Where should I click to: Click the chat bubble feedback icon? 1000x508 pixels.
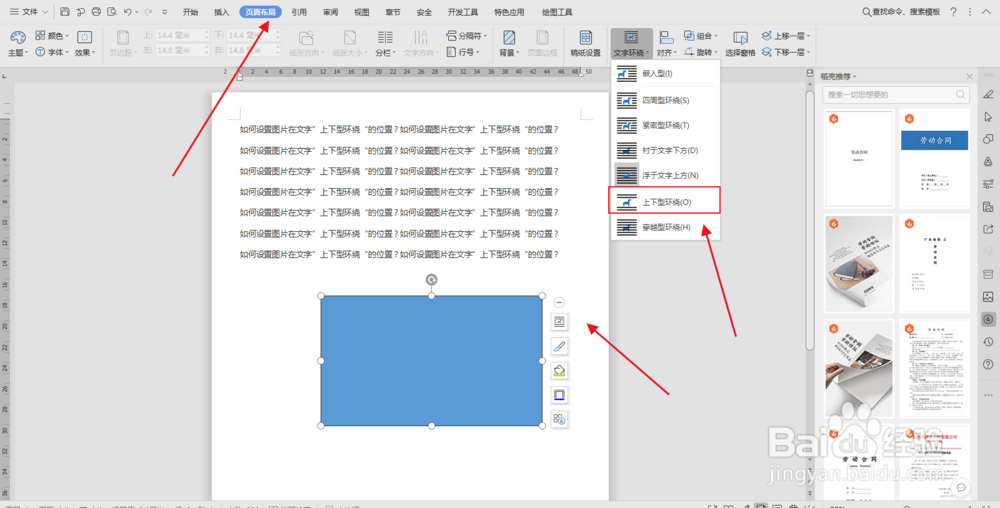960,488
